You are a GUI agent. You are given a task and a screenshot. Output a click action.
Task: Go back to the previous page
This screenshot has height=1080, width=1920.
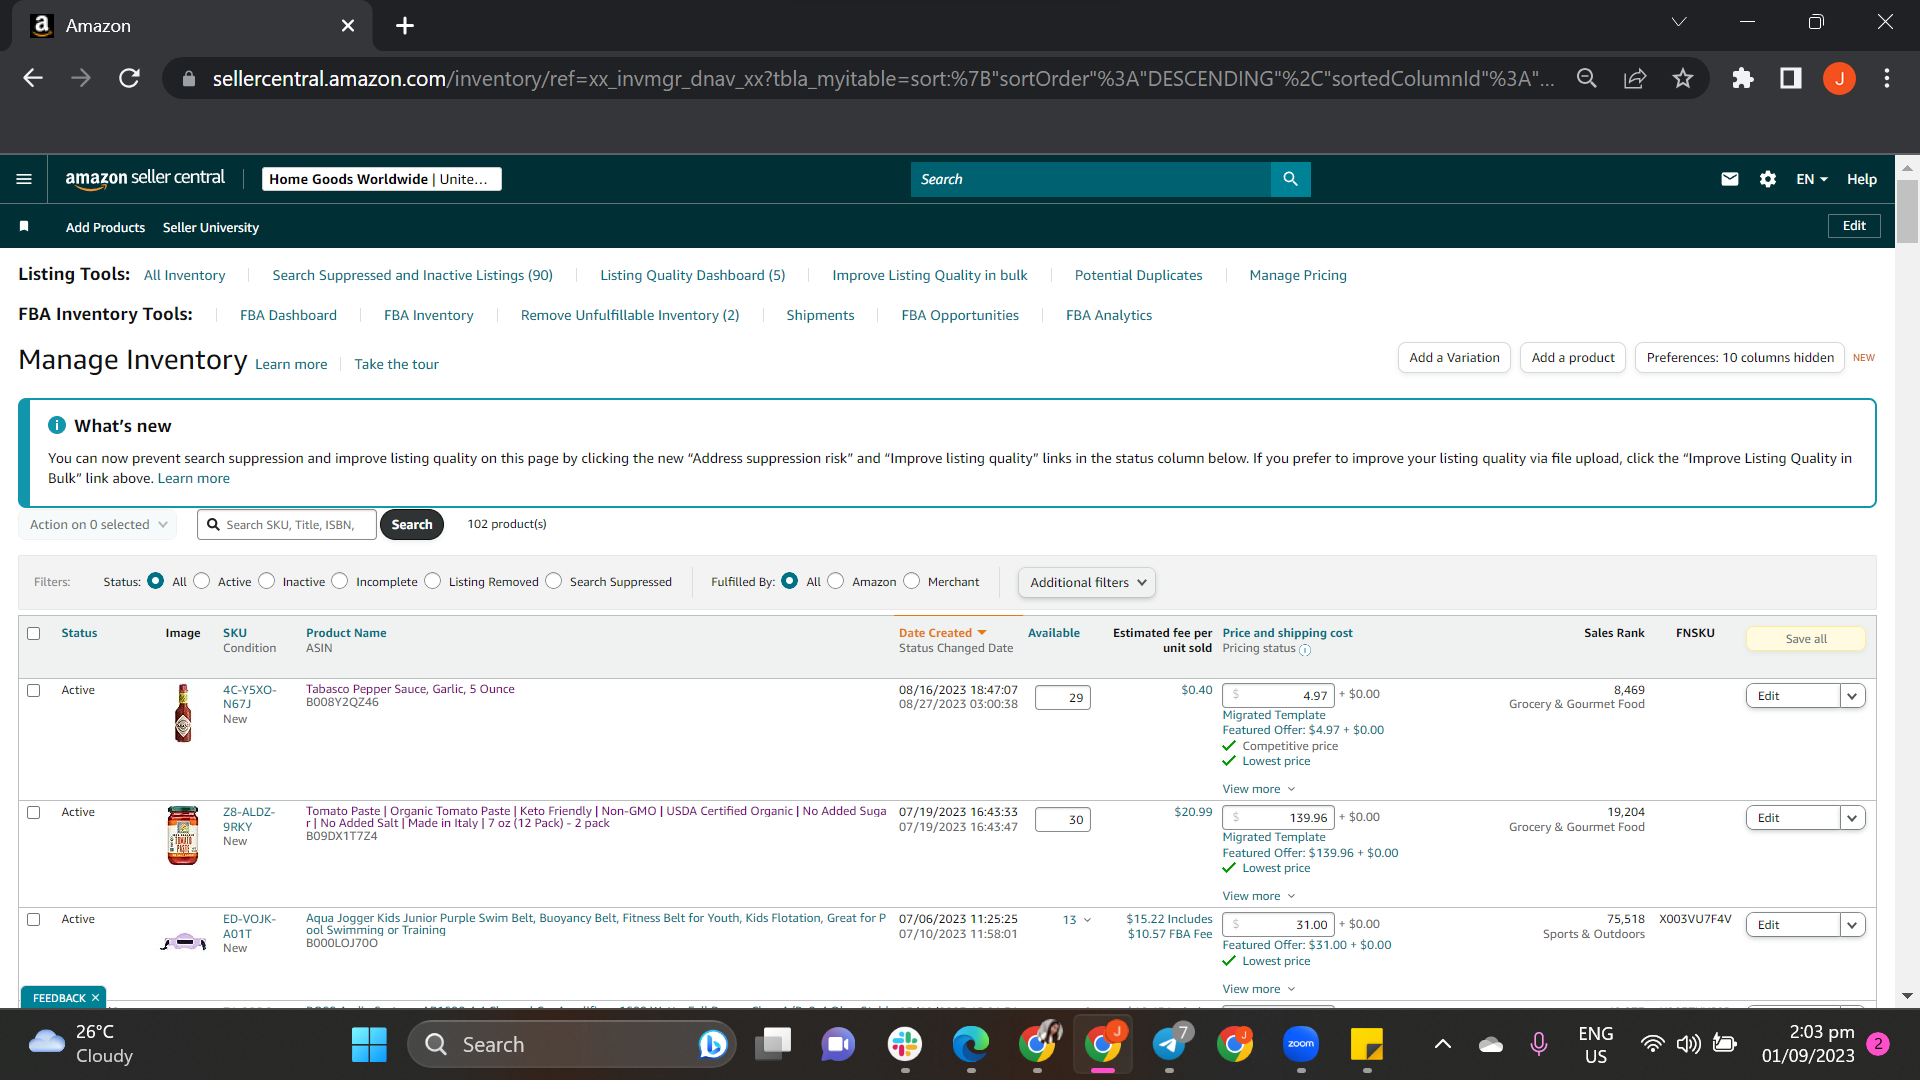click(33, 78)
